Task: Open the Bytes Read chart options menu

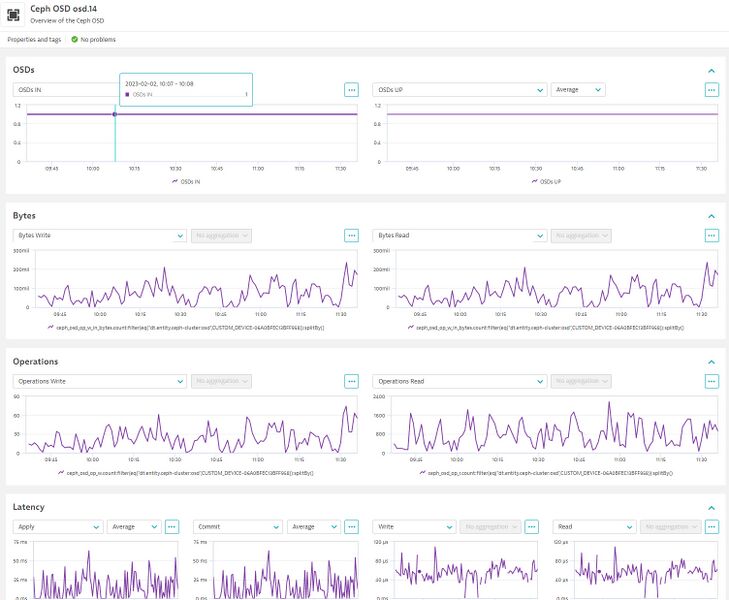Action: pyautogui.click(x=711, y=235)
